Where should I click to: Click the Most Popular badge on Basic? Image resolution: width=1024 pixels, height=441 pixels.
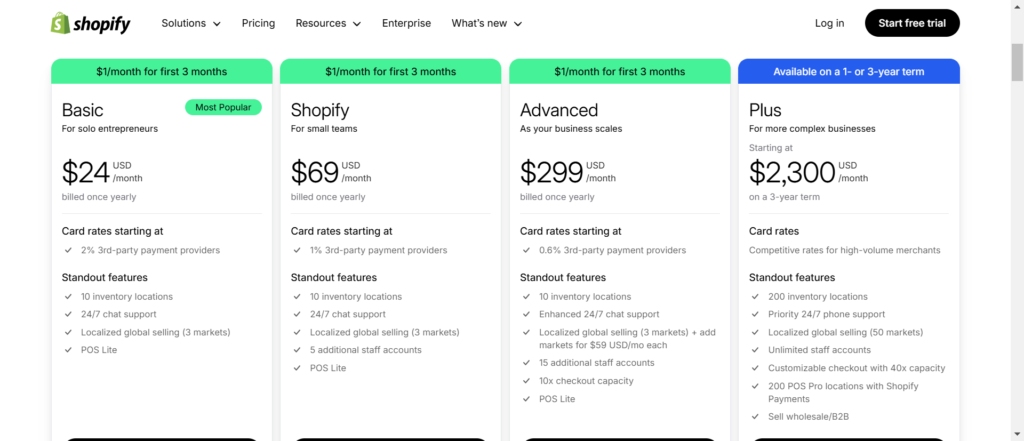(223, 107)
